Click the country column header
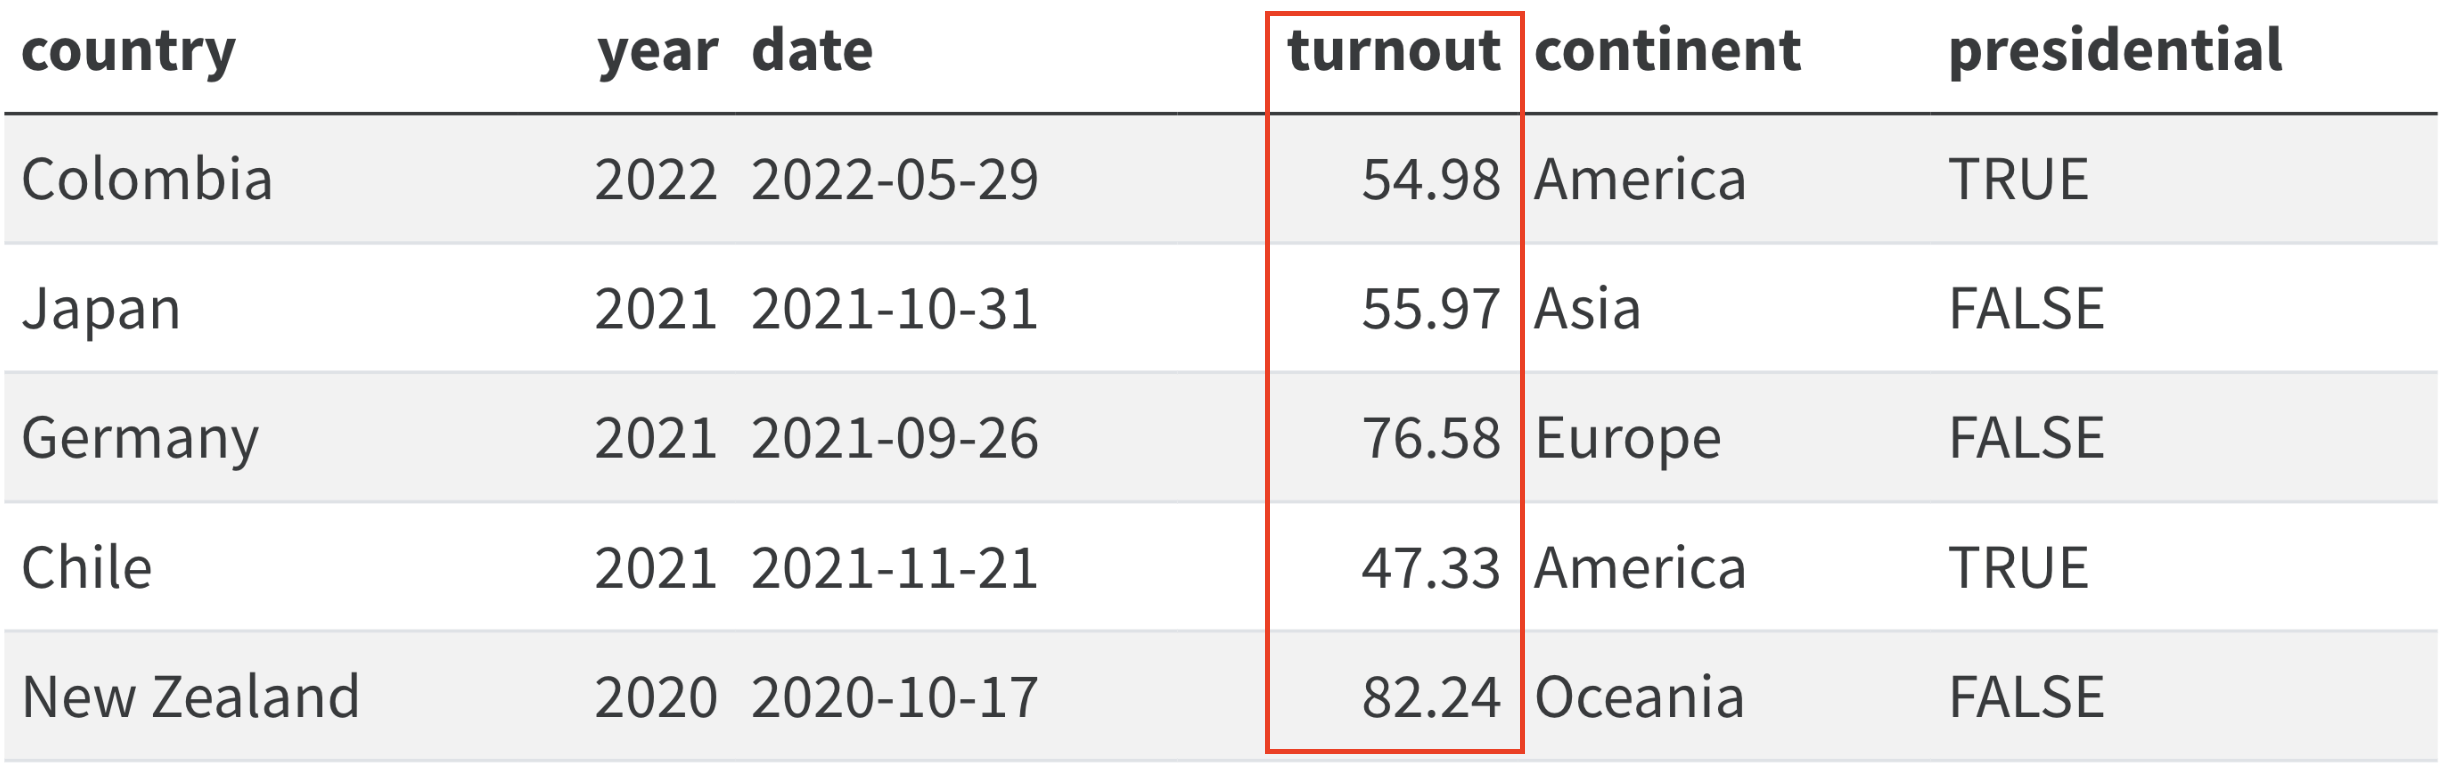This screenshot has height=768, width=2442. coord(129,52)
